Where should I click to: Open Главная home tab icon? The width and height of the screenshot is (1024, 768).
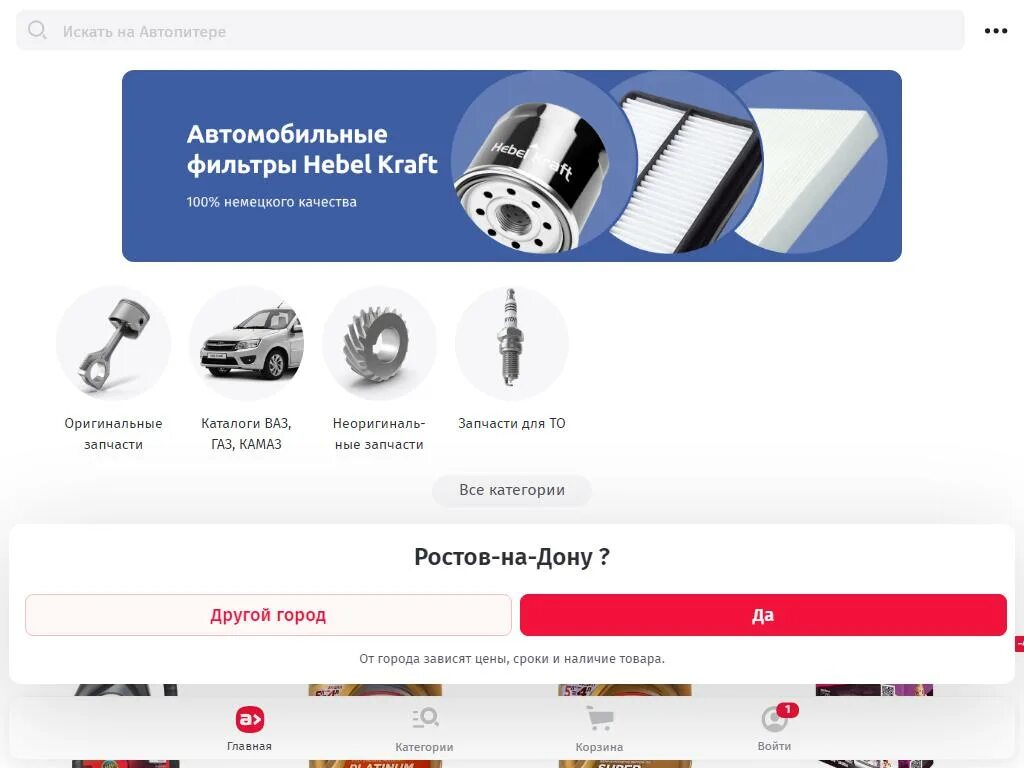pos(249,719)
